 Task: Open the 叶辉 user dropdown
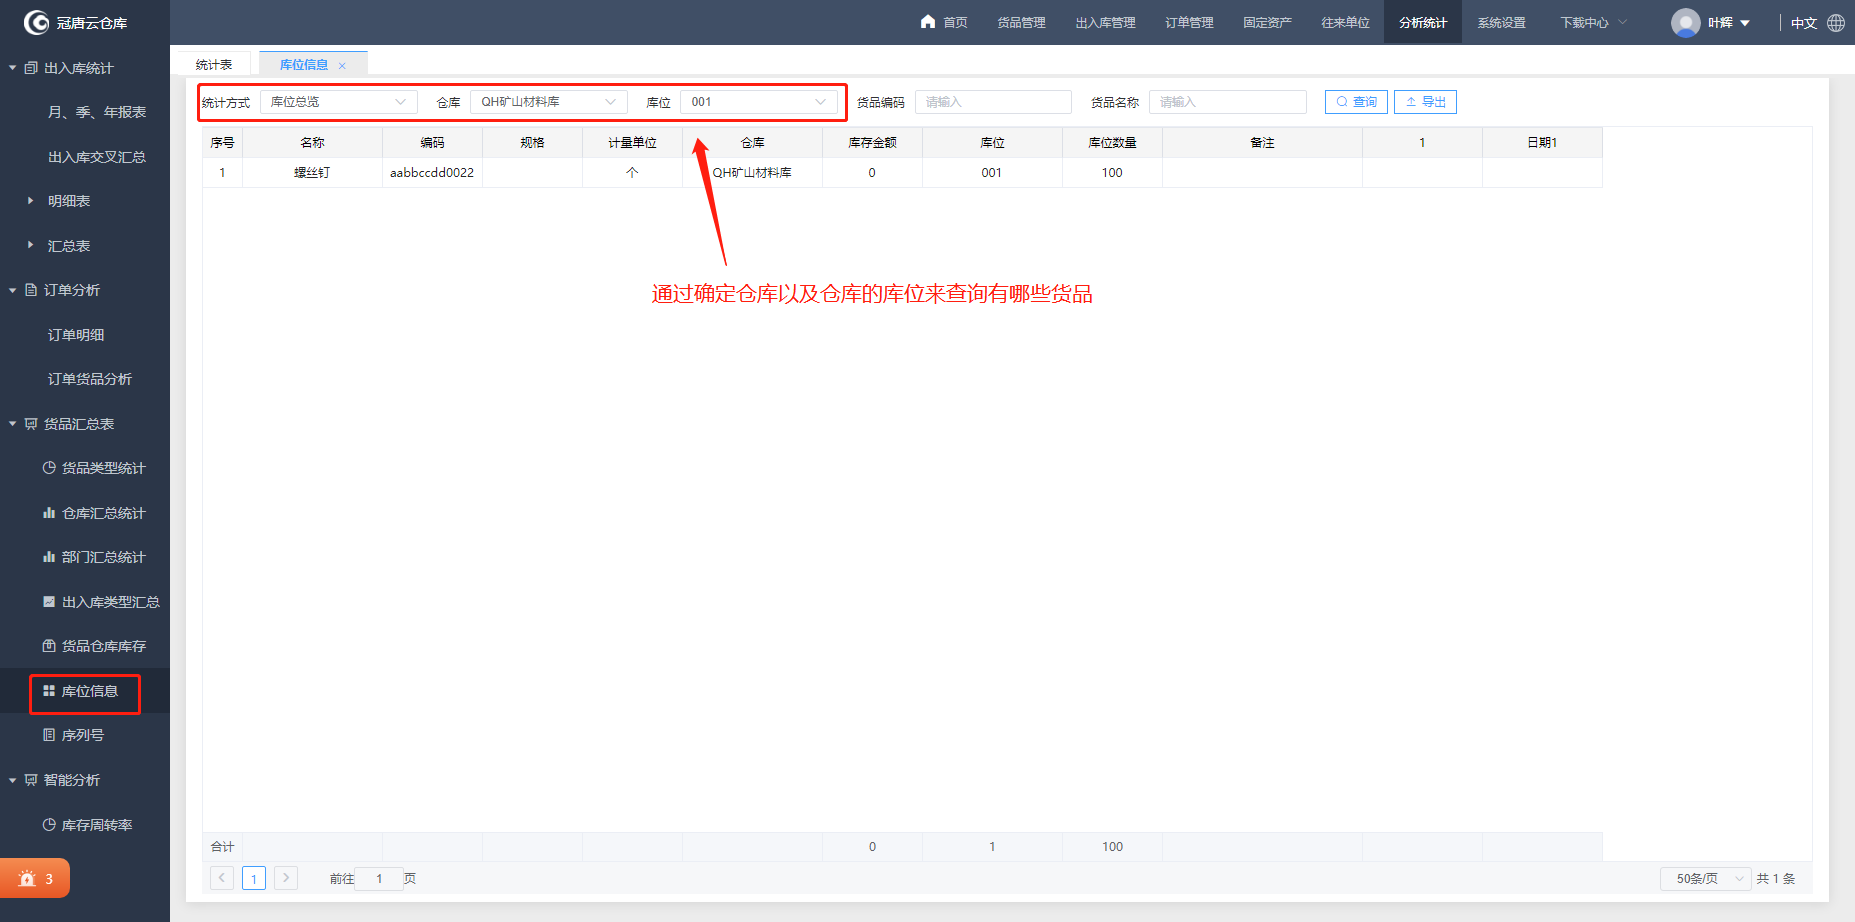coord(1729,23)
